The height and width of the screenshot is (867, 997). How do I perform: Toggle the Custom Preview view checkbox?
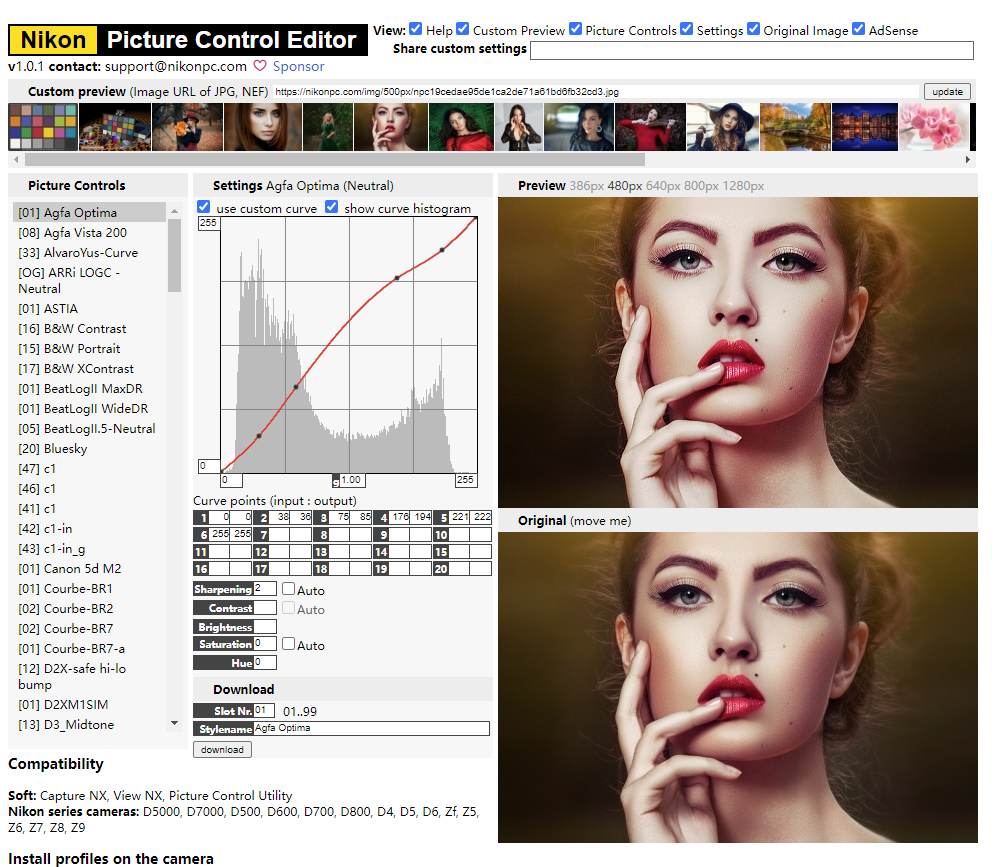[463, 29]
